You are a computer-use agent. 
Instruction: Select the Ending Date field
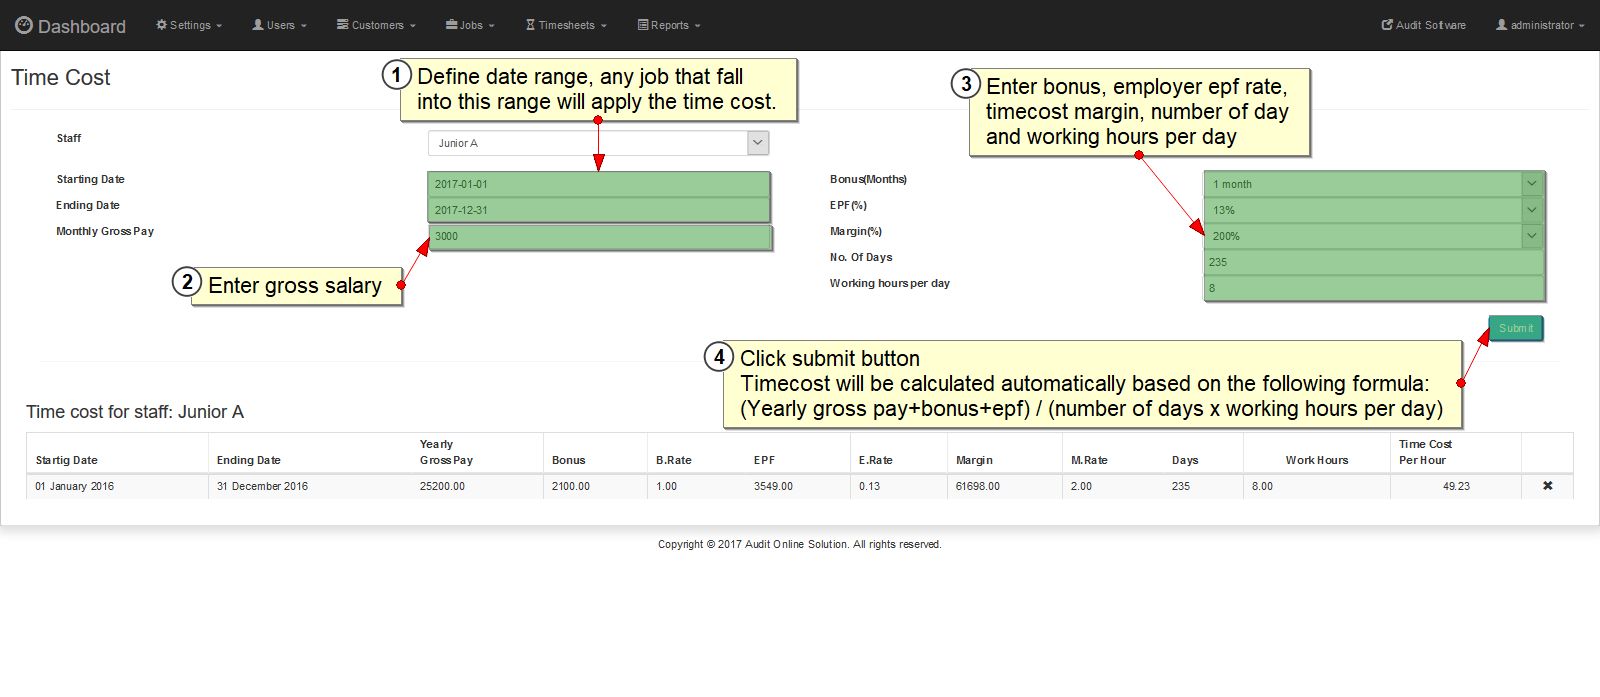pyautogui.click(x=598, y=210)
